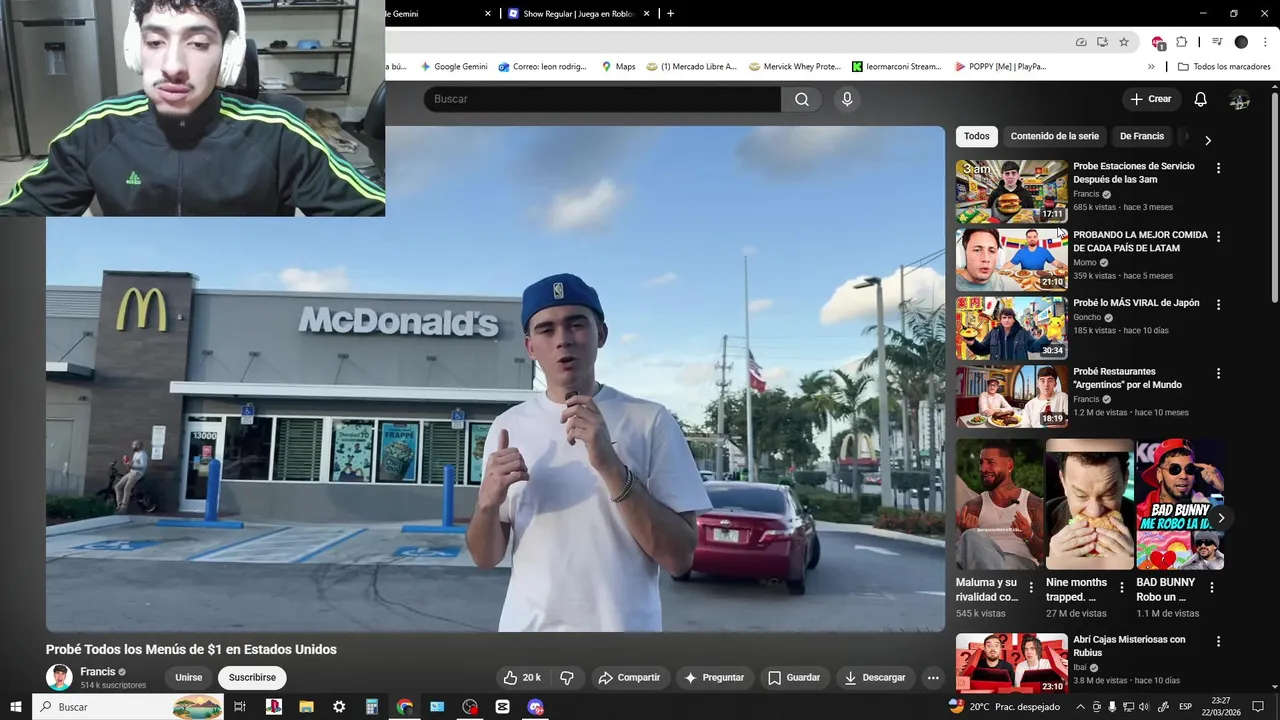This screenshot has width=1280, height=720.
Task: Click in the YouTube Buscar search field
Action: click(x=603, y=99)
